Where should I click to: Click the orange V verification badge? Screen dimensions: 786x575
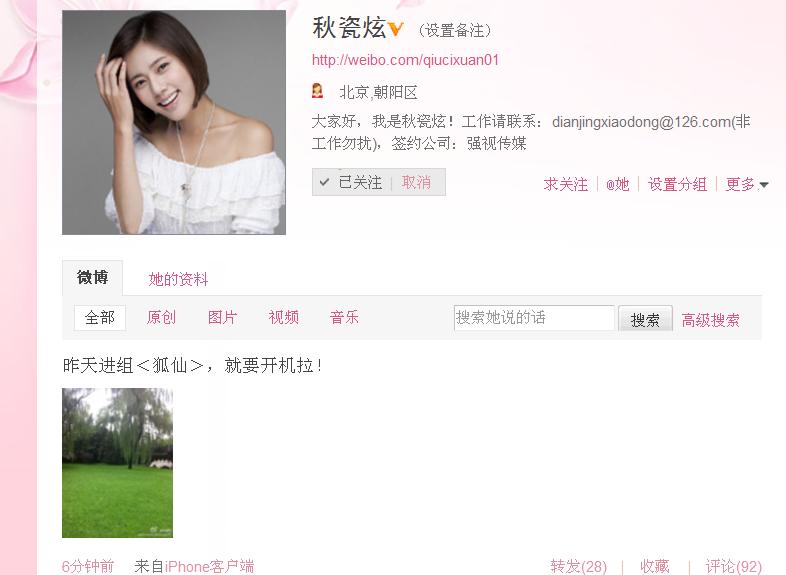pyautogui.click(x=396, y=29)
